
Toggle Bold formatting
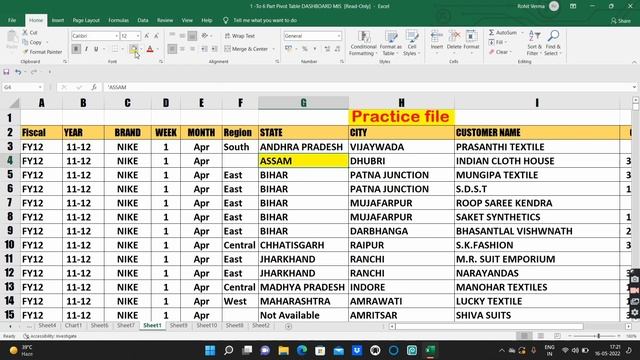tap(76, 49)
